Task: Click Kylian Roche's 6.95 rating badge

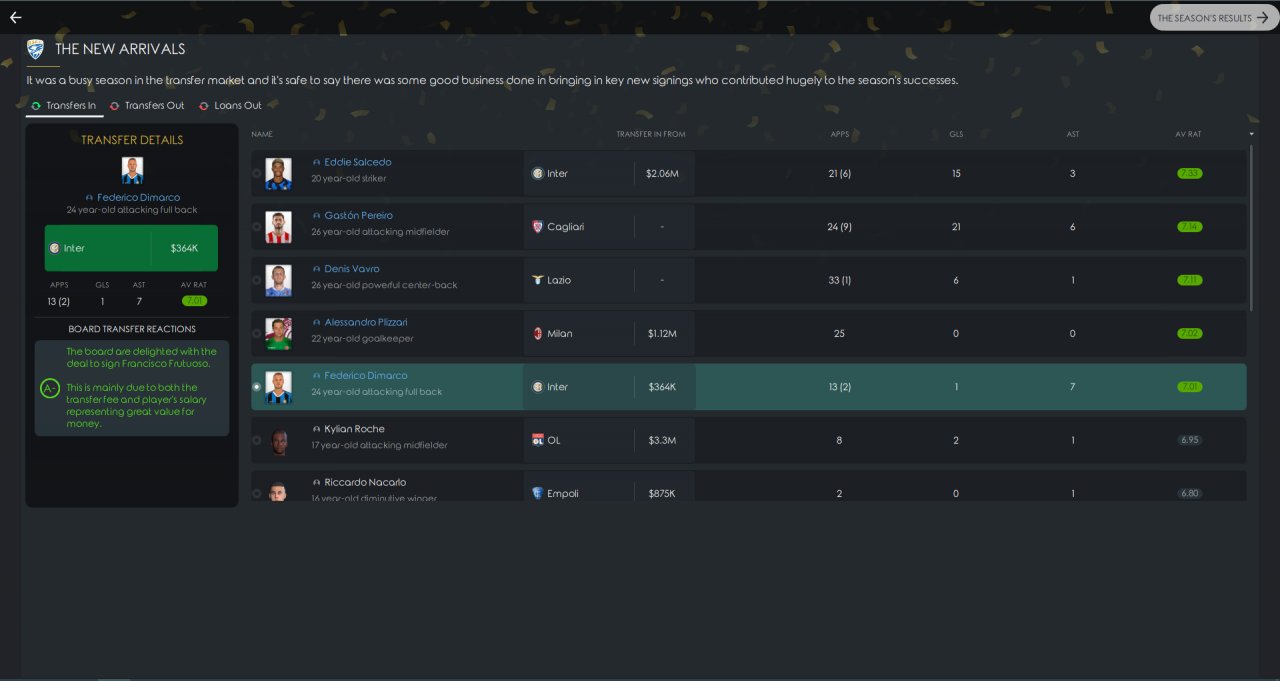Action: pos(1189,440)
